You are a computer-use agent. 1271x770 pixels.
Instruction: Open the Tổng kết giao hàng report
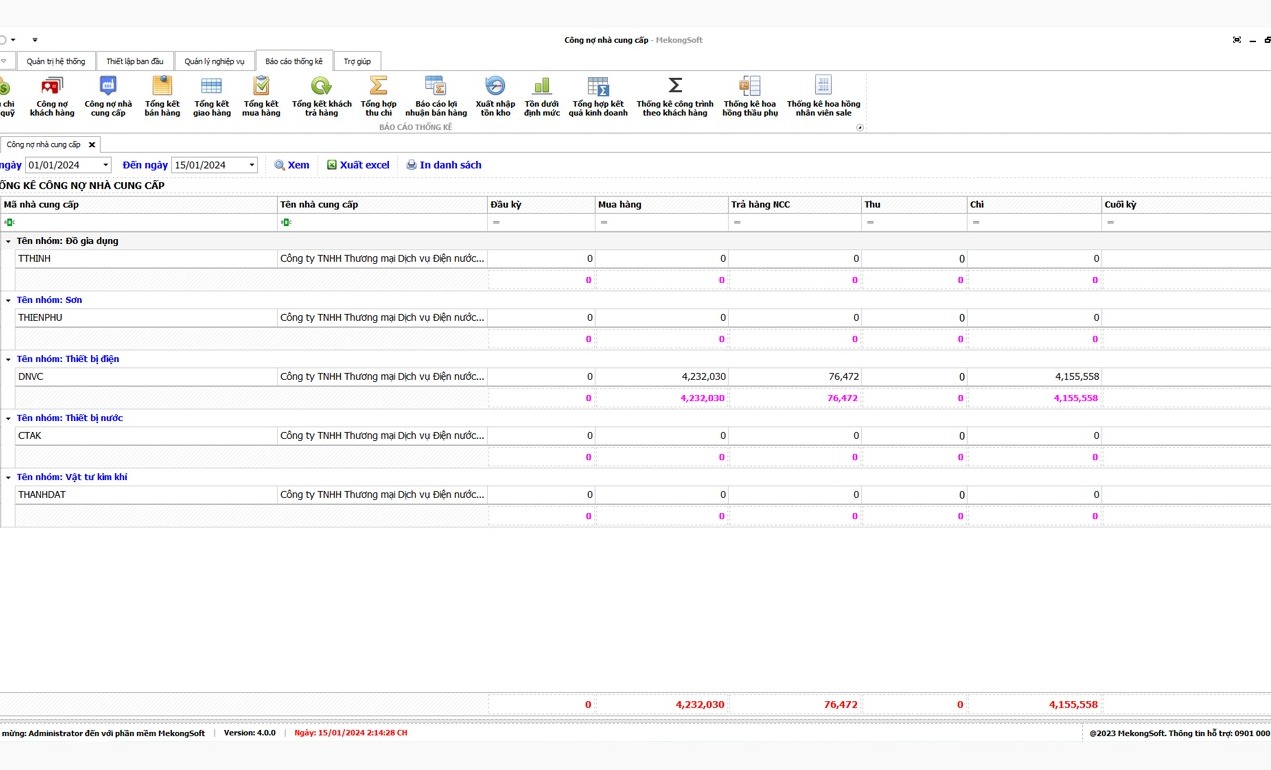211,96
